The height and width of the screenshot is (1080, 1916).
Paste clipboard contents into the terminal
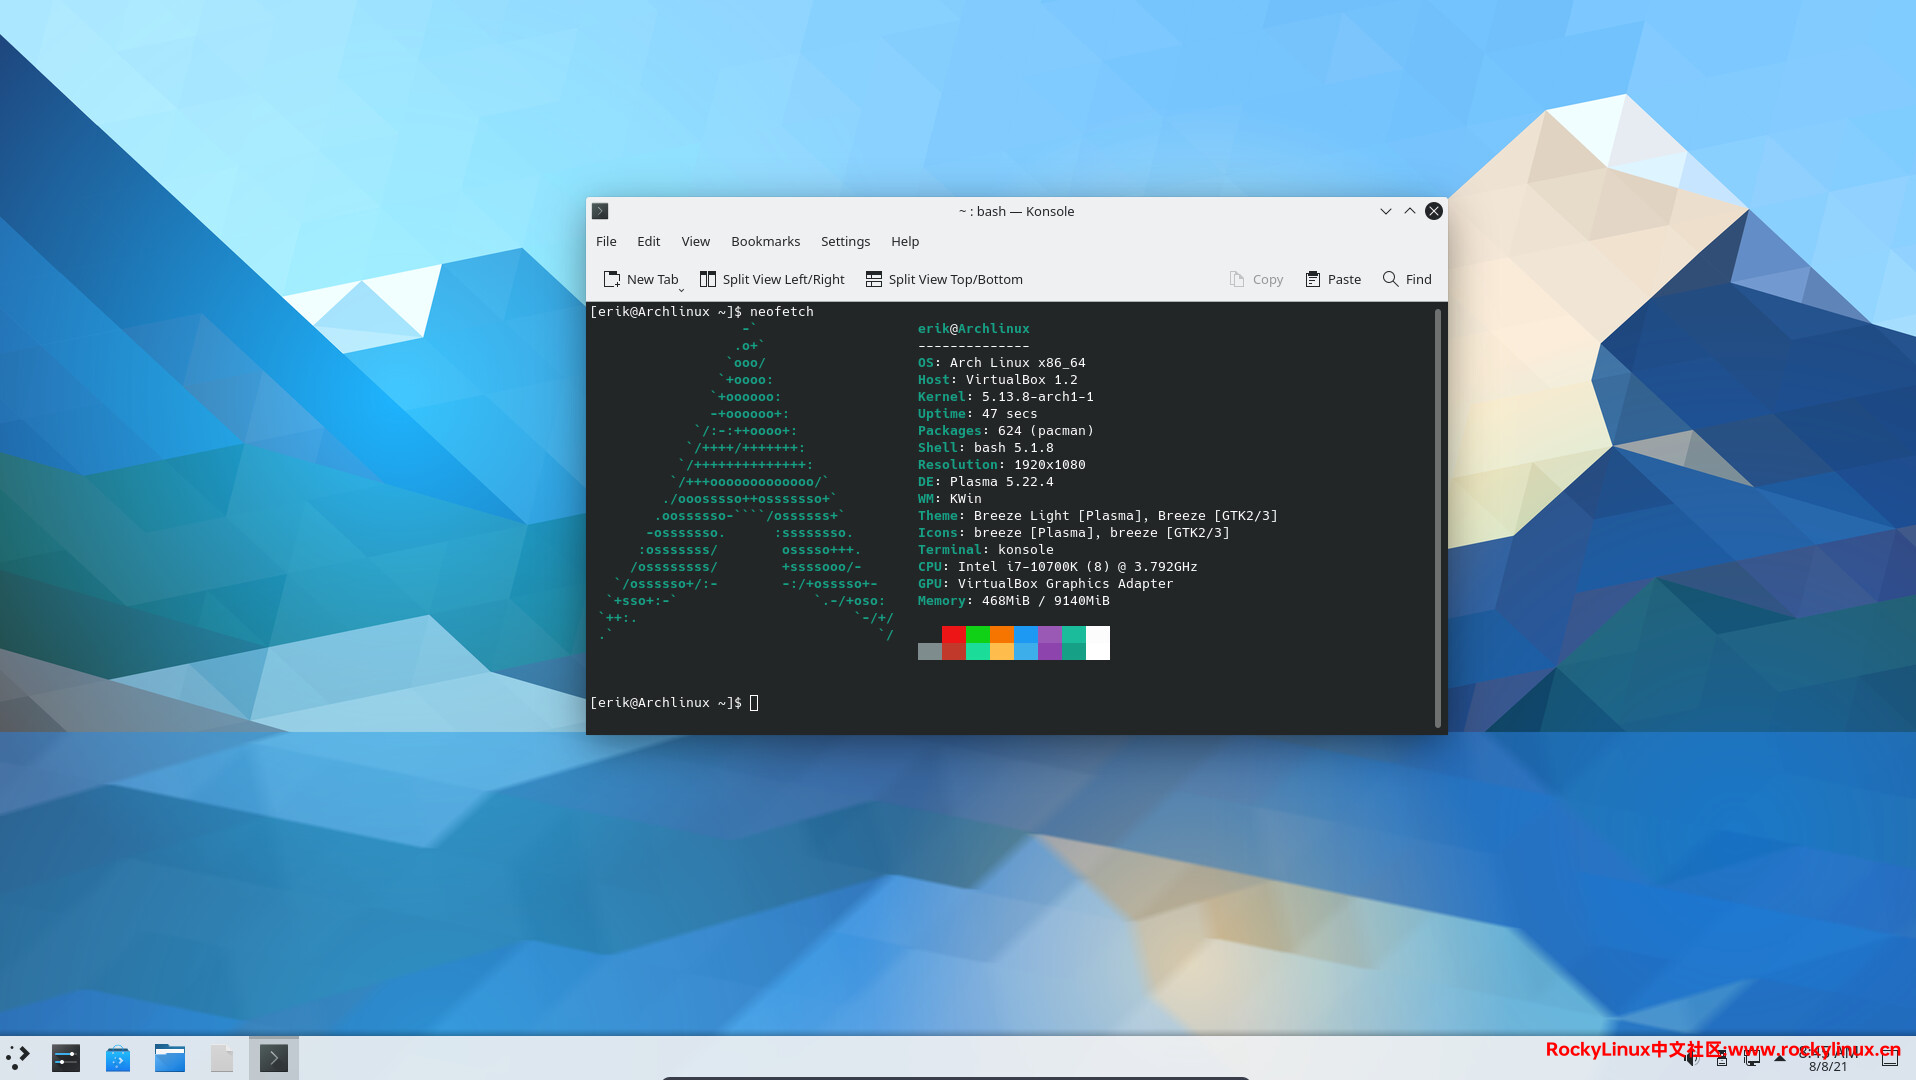pos(1332,279)
